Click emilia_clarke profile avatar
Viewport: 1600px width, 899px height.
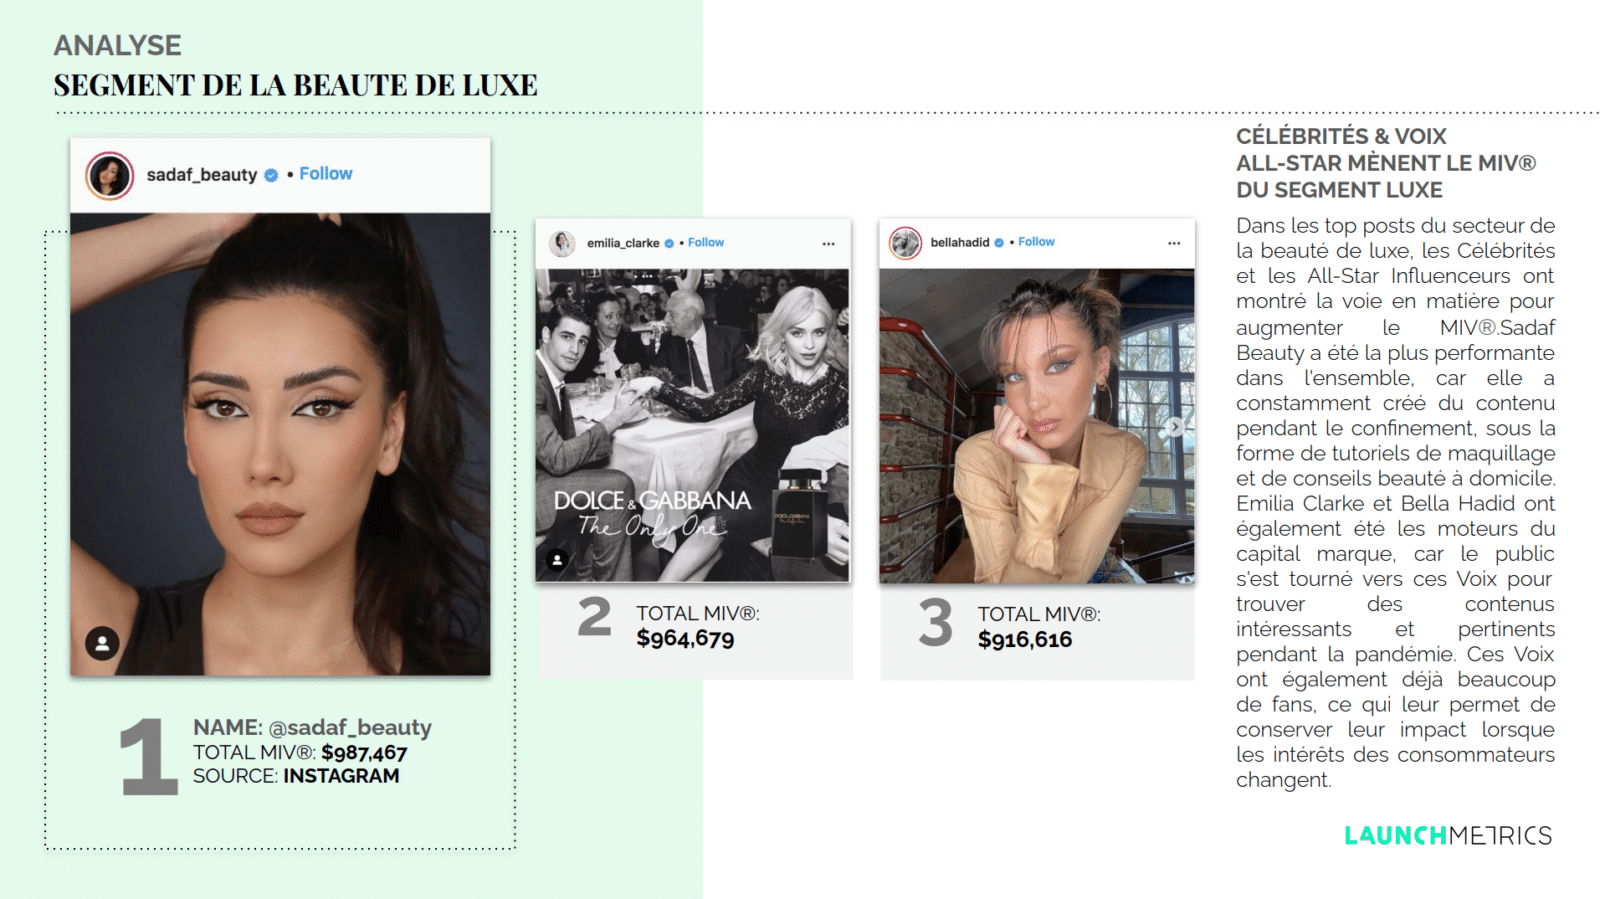tap(563, 243)
